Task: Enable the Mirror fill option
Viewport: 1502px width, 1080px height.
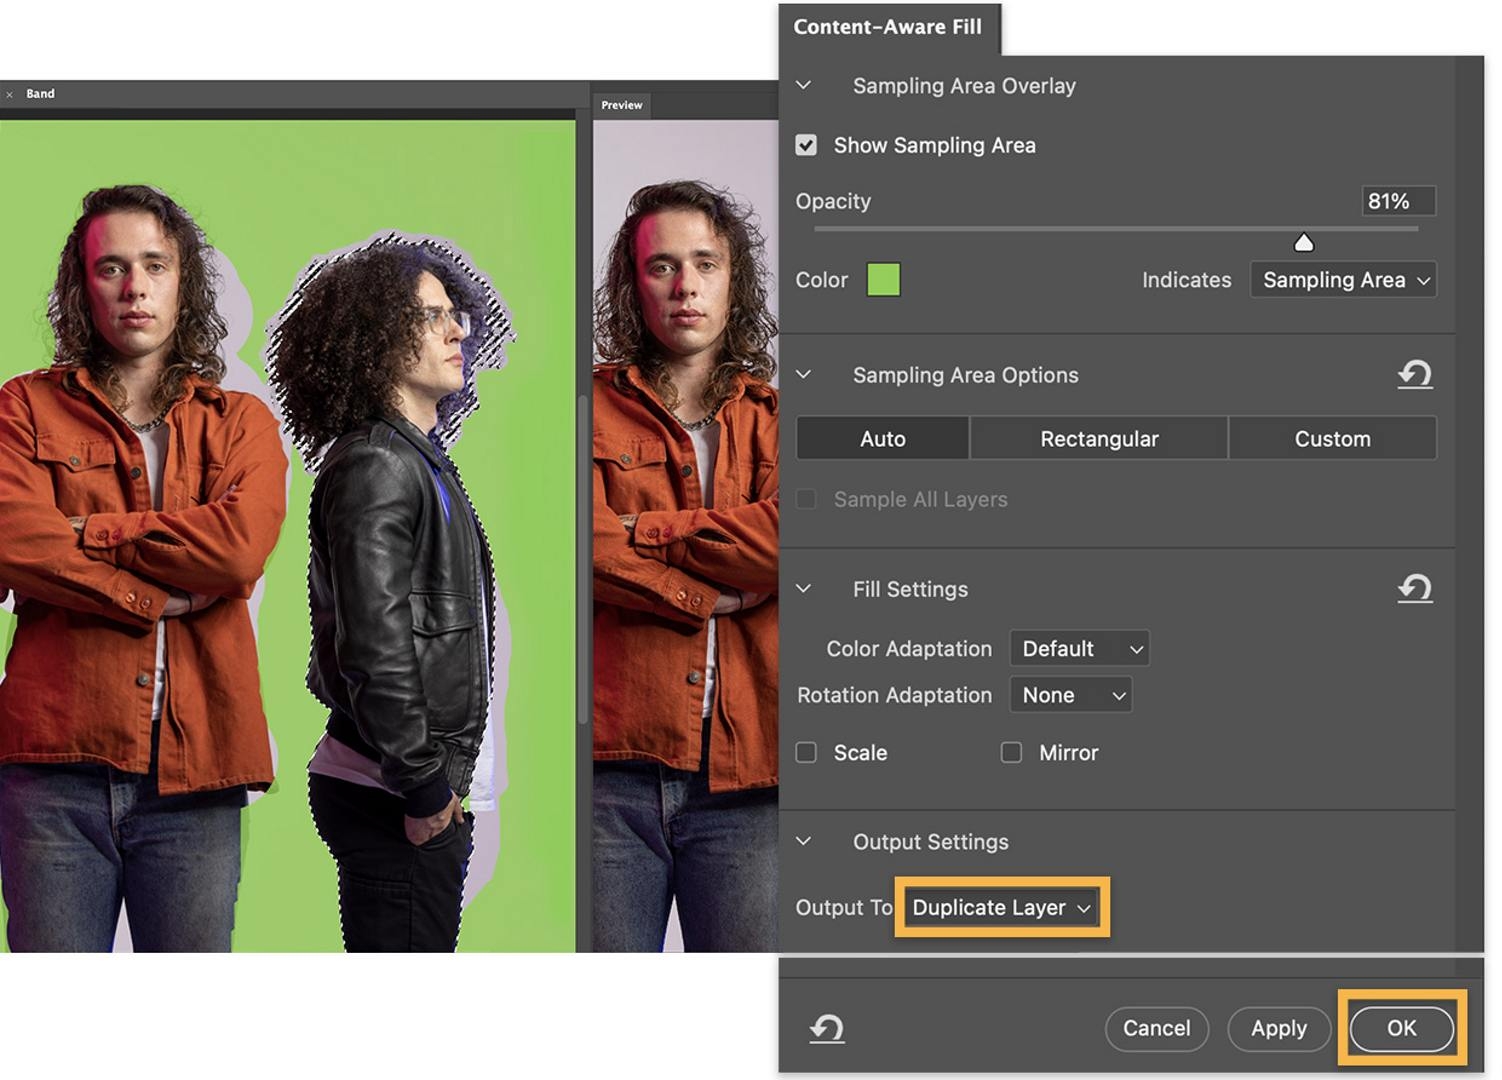Action: tap(1010, 752)
